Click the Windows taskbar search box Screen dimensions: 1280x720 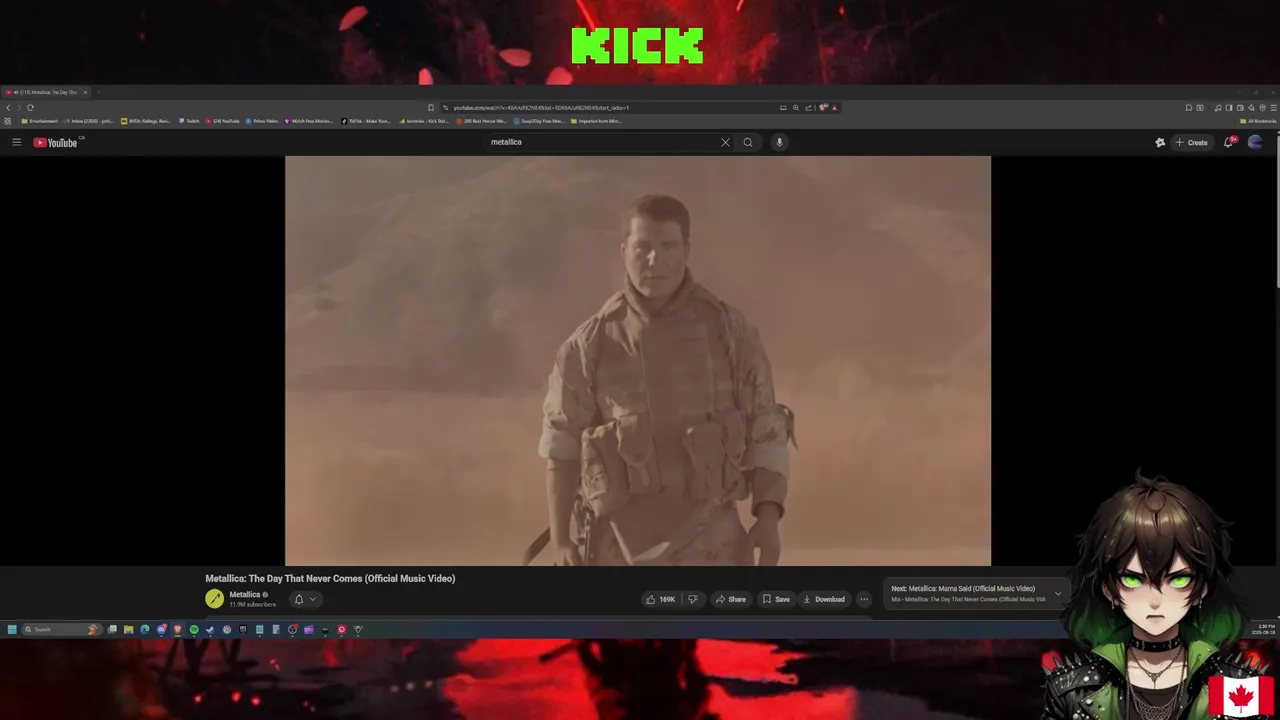[60, 629]
